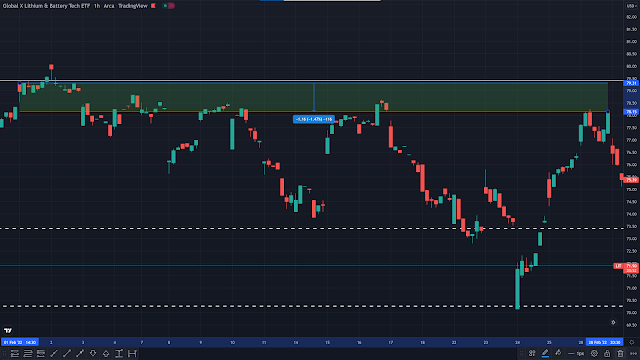This screenshot has width=640, height=360.
Task: Click the Arca exchange label
Action: pos(109,6)
